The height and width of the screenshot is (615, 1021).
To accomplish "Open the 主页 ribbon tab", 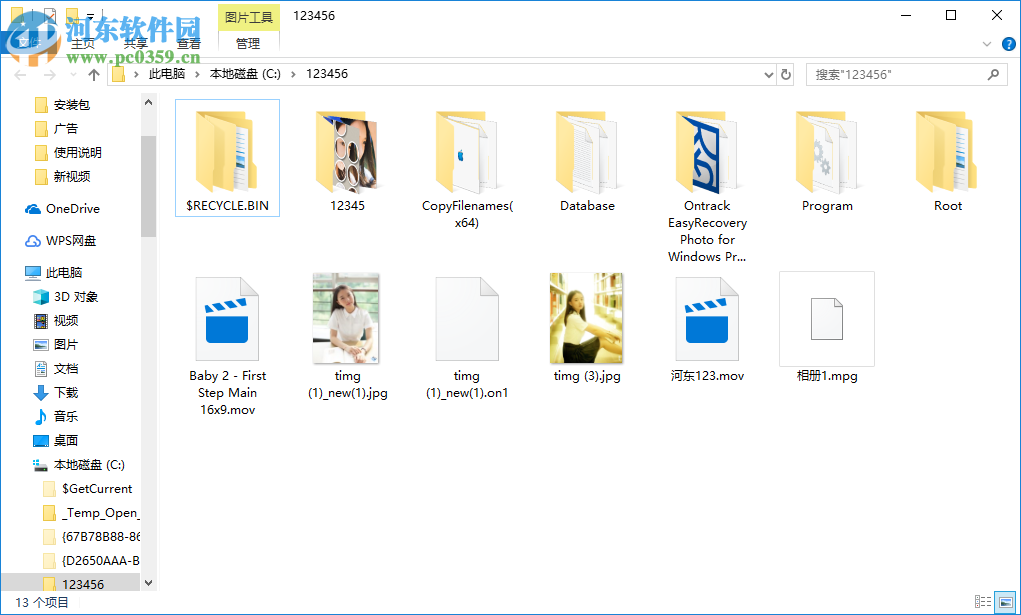I will [x=83, y=44].
